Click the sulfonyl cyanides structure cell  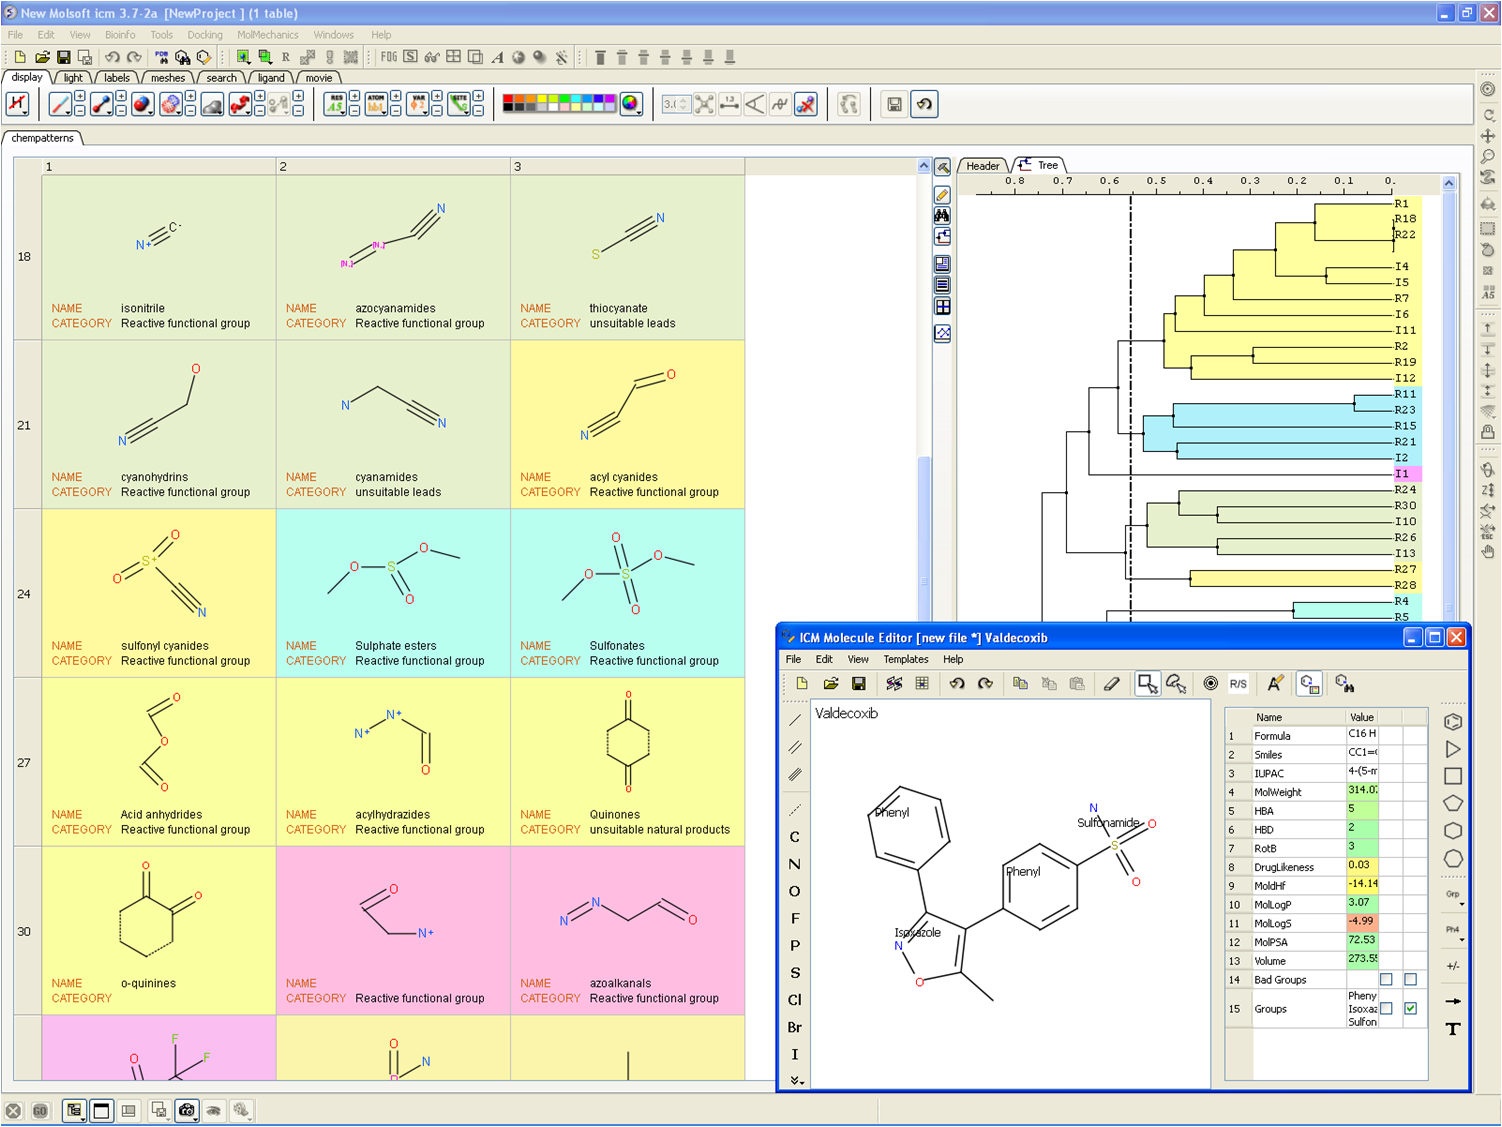point(159,593)
